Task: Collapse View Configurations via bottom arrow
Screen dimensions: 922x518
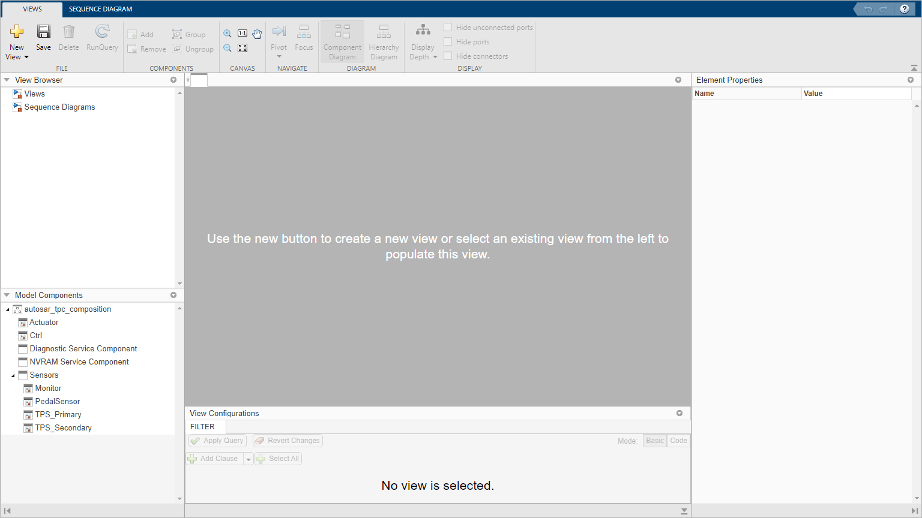Action: coord(684,511)
